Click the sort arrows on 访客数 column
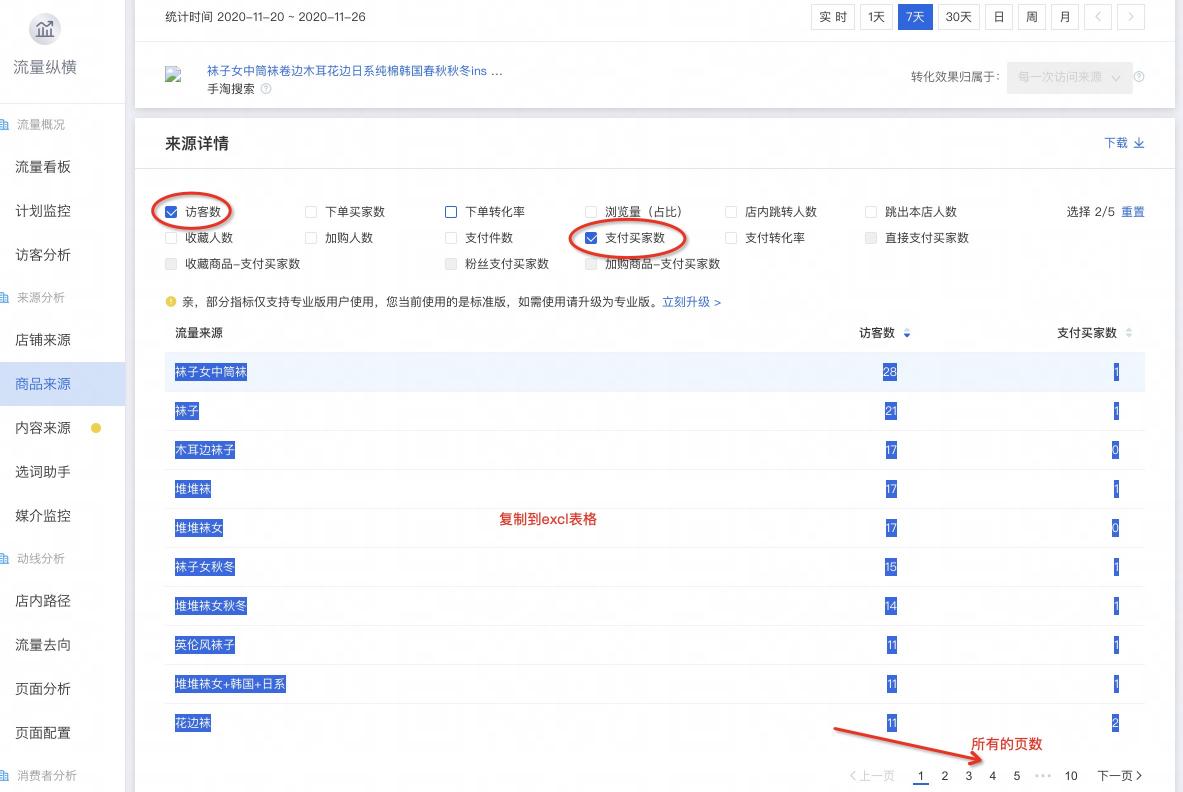Screen dimensions: 1183x792 (x=907, y=333)
